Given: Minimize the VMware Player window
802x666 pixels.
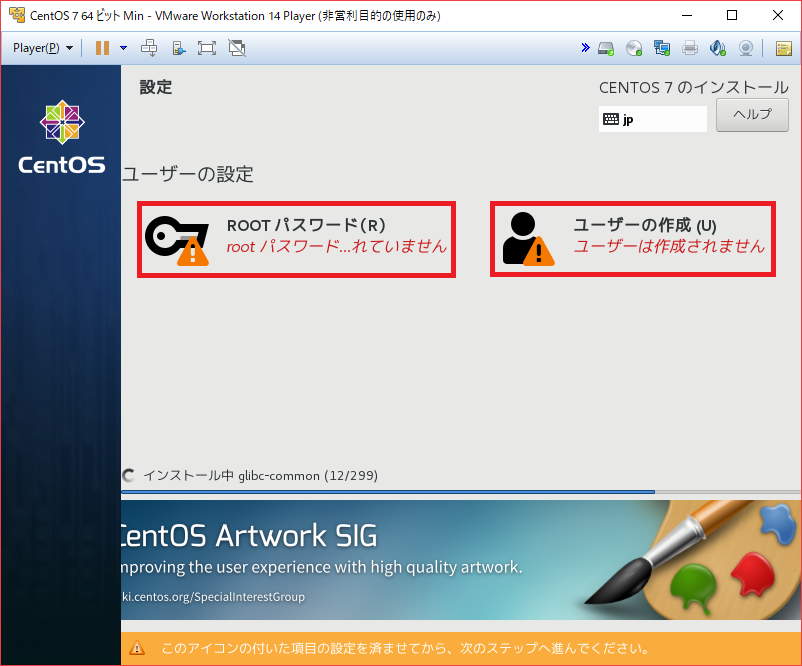Looking at the screenshot, I should click(687, 15).
